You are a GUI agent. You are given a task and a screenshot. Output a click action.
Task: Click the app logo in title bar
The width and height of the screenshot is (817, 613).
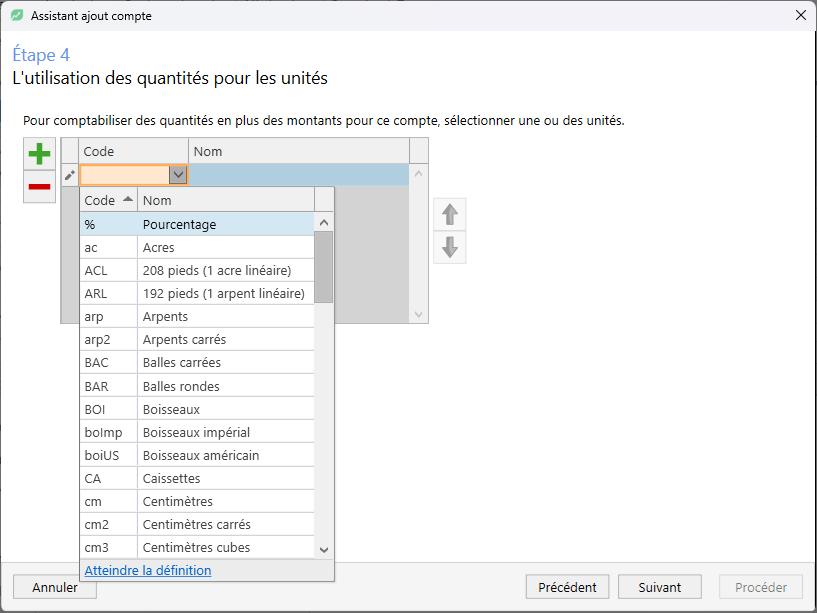click(x=17, y=16)
